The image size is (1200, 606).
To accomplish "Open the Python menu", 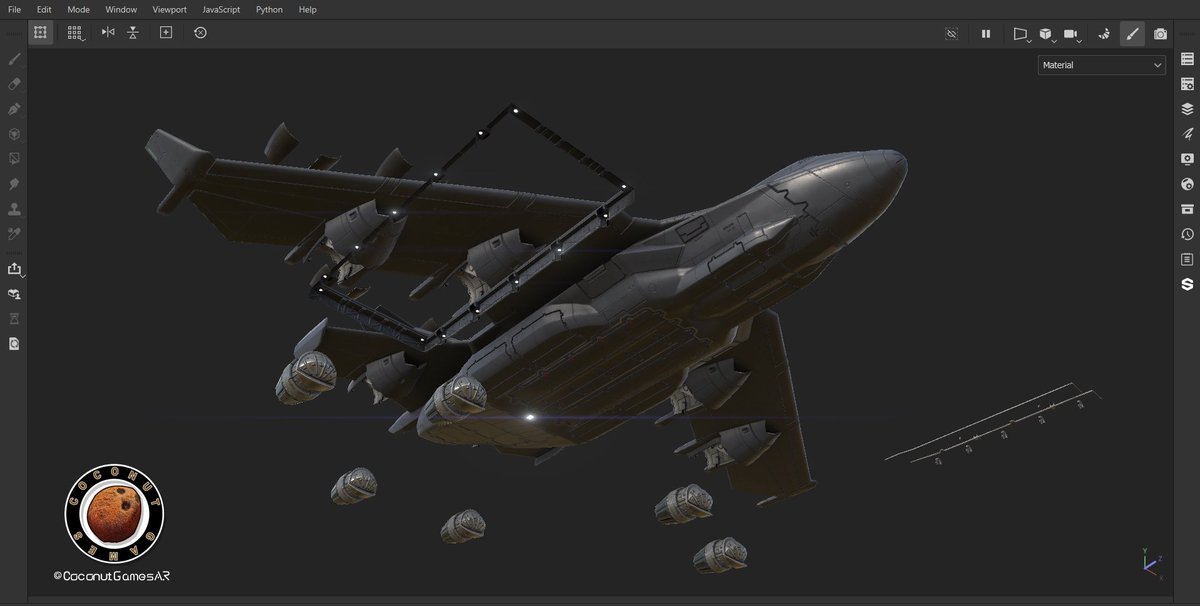I will point(269,9).
